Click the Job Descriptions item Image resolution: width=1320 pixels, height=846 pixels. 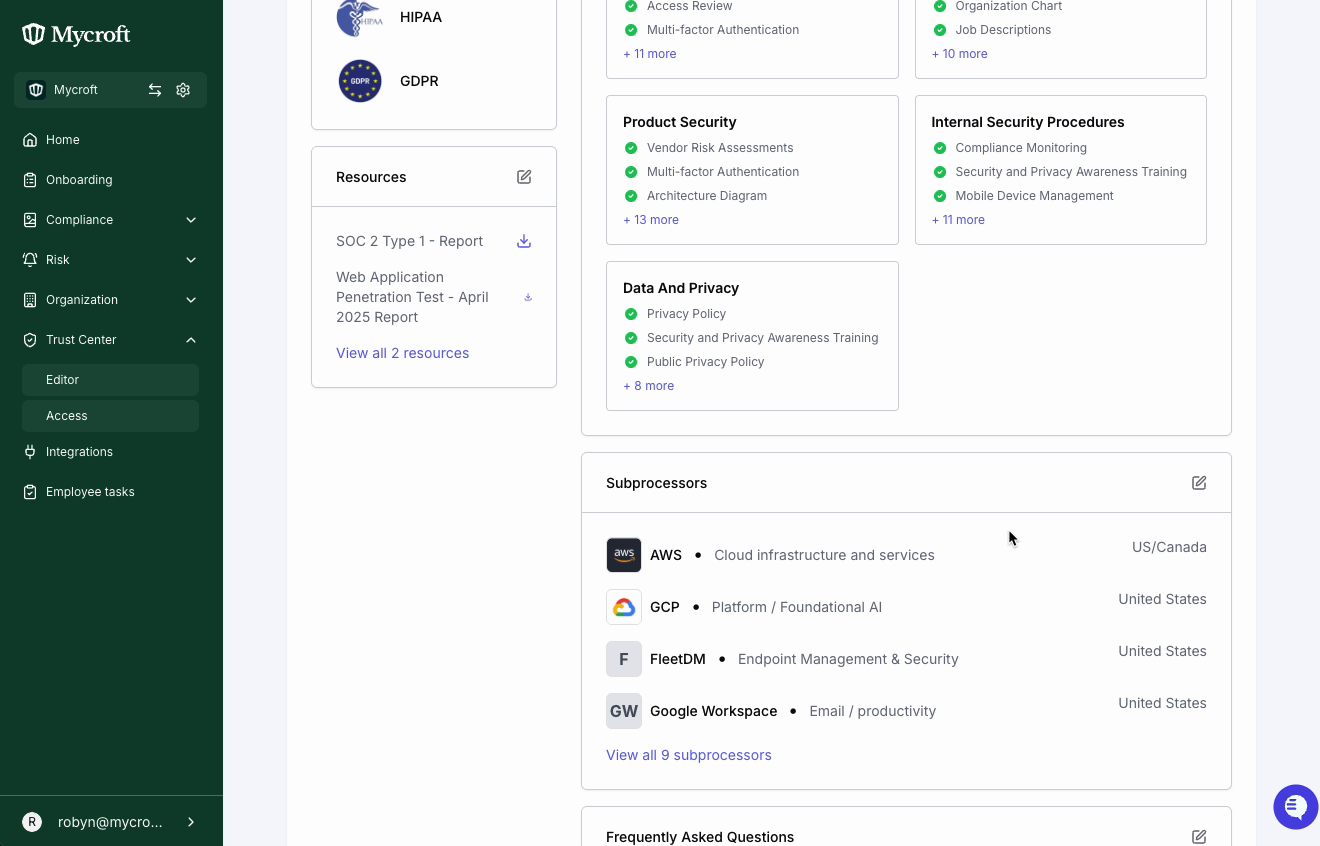1003,30
